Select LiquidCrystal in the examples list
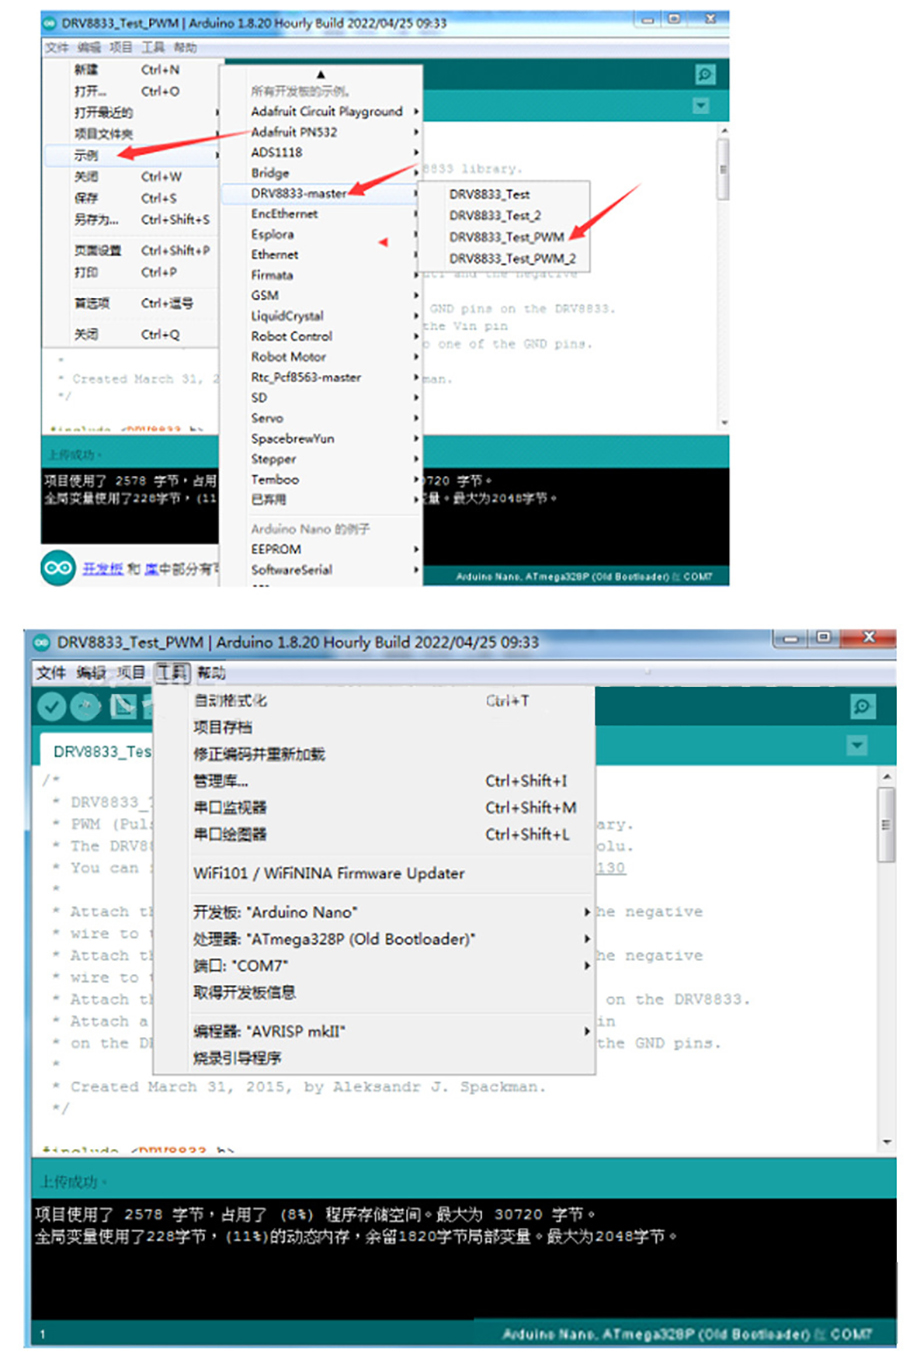This screenshot has width=920, height=1360. [x=321, y=316]
